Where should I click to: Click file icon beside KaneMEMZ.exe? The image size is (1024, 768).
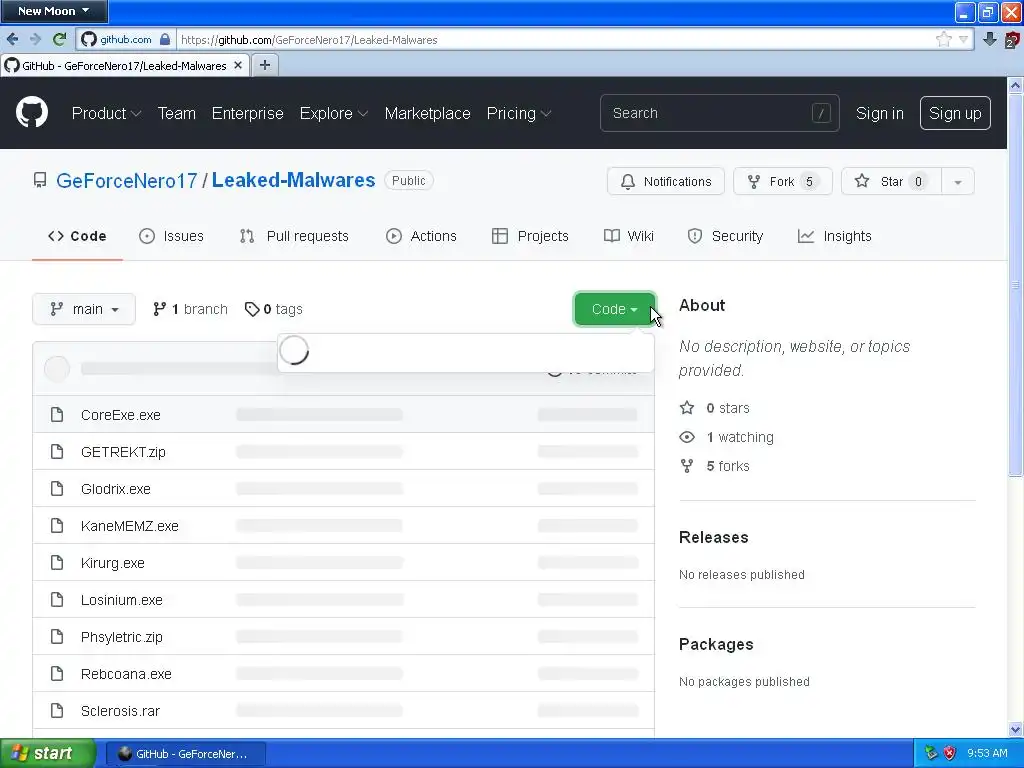[x=57, y=526]
